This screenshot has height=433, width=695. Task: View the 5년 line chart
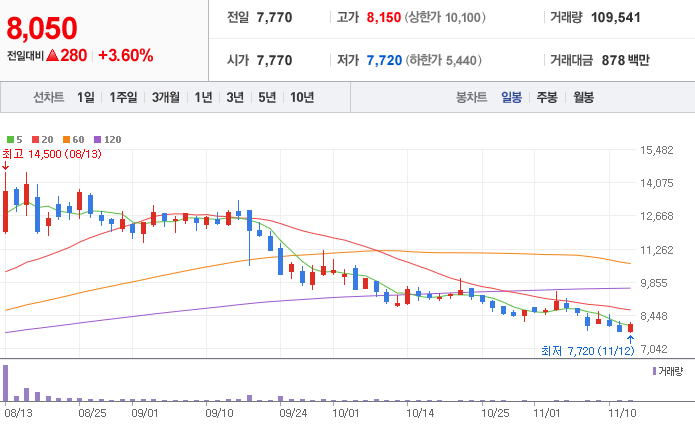coord(267,97)
